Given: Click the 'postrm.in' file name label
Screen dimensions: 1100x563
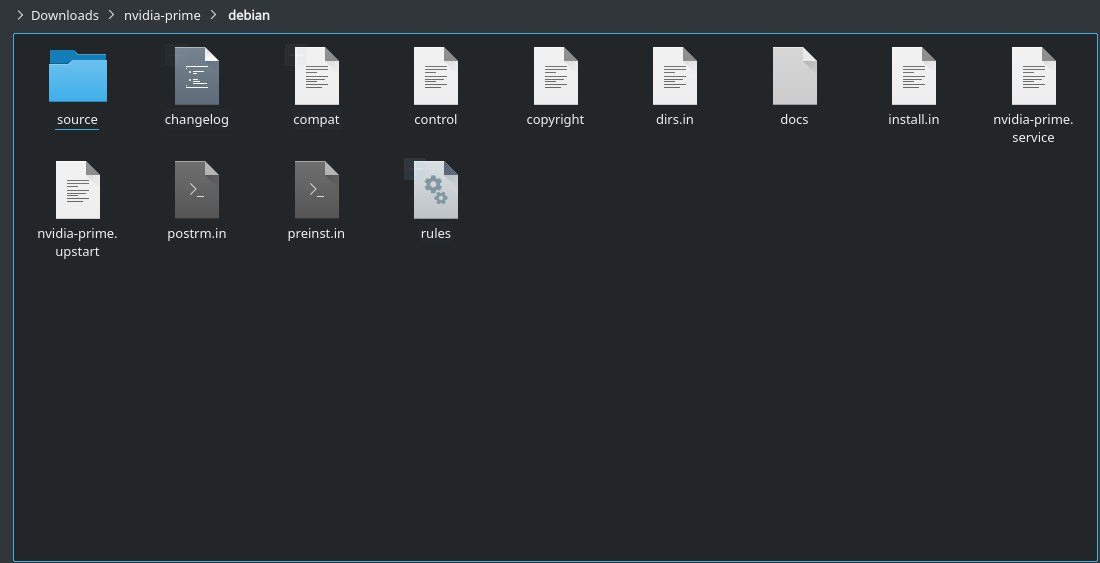Looking at the screenshot, I should click(x=196, y=233).
